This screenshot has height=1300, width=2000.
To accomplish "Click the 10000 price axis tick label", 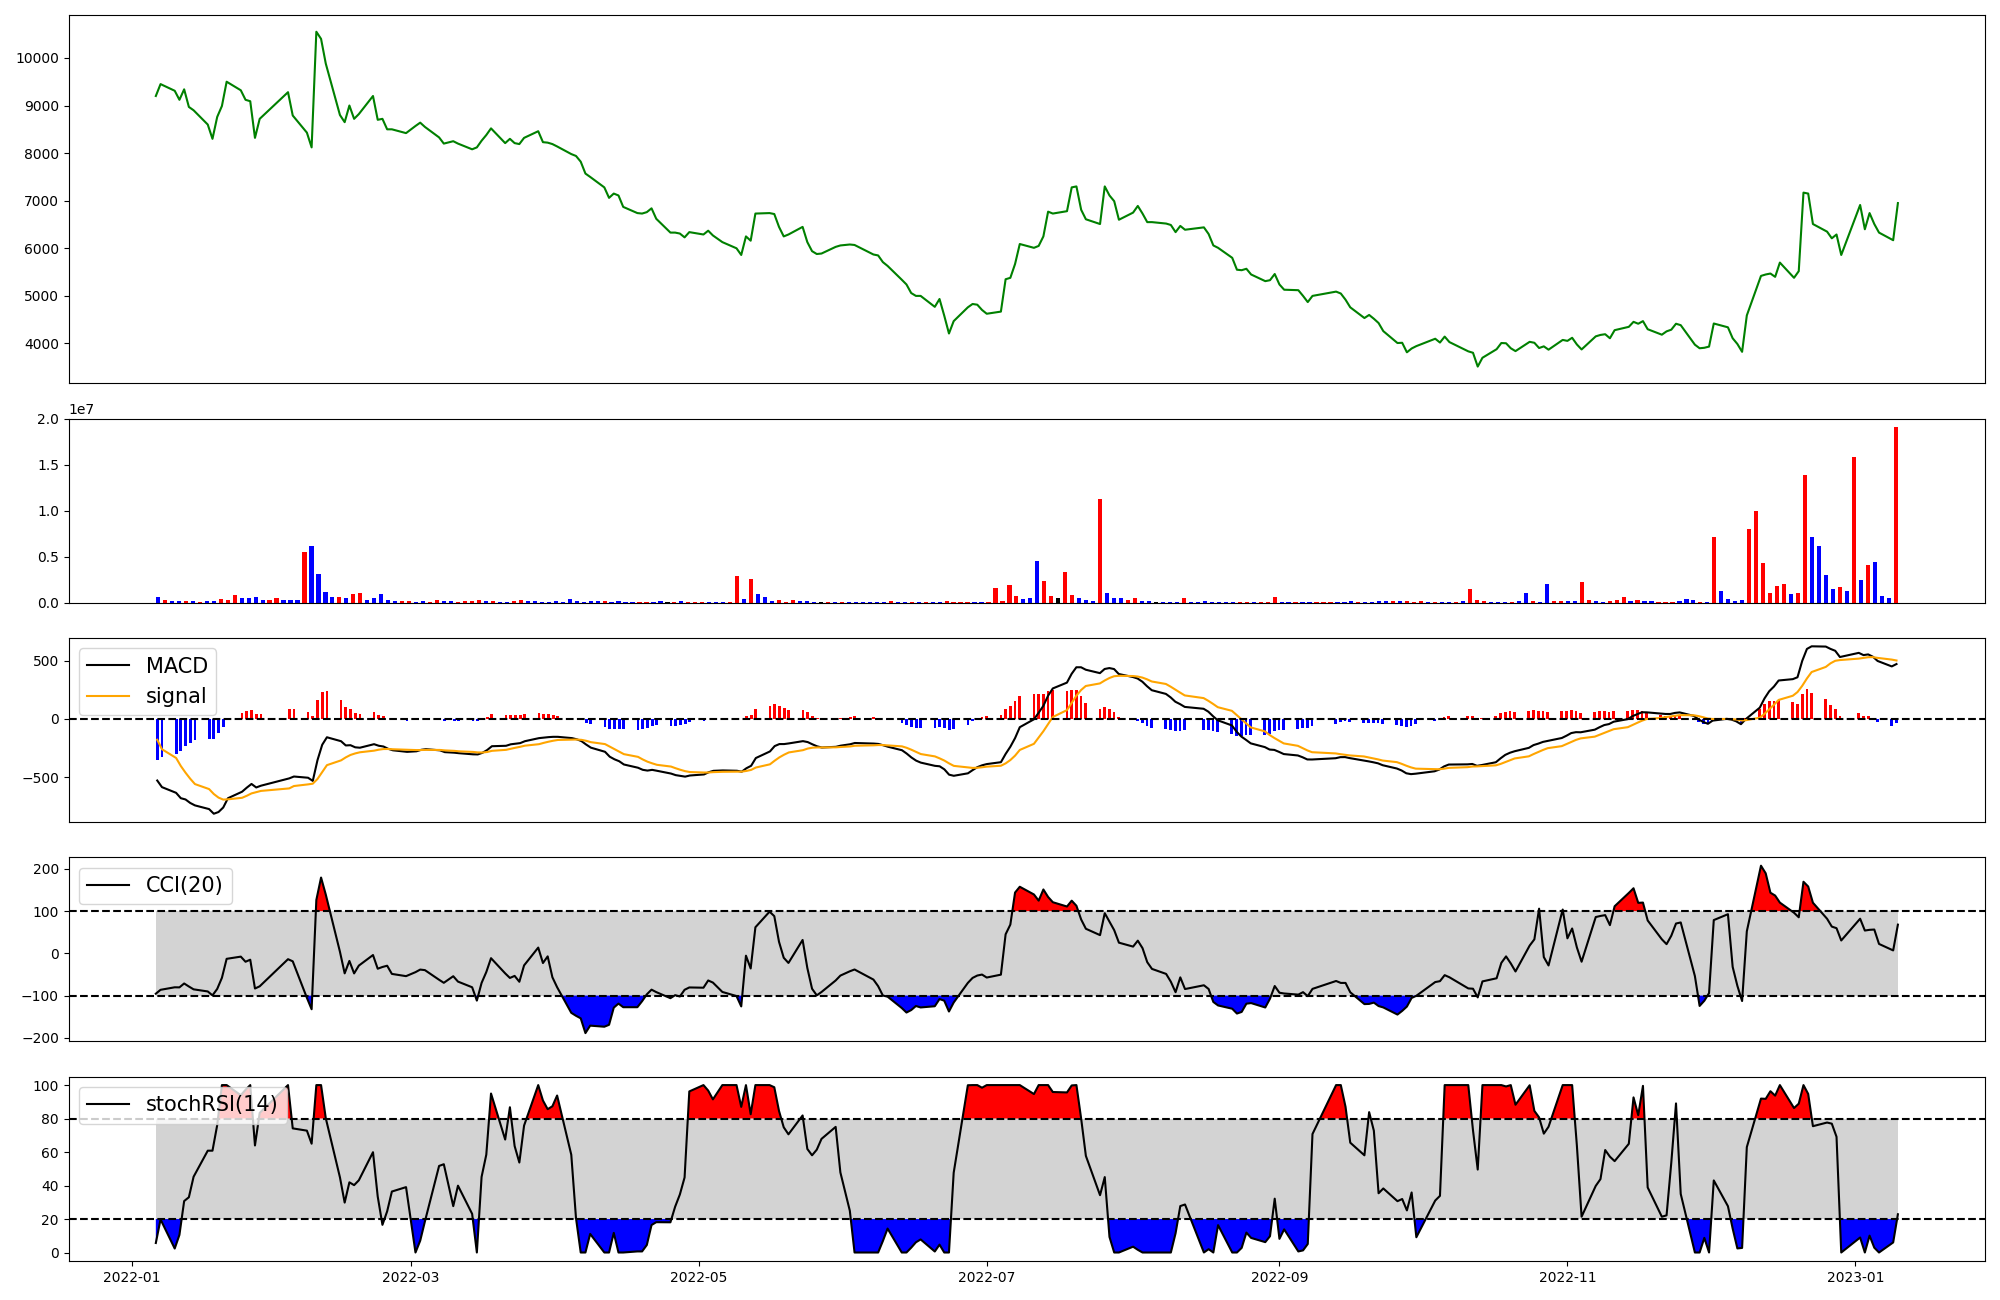I will (37, 59).
